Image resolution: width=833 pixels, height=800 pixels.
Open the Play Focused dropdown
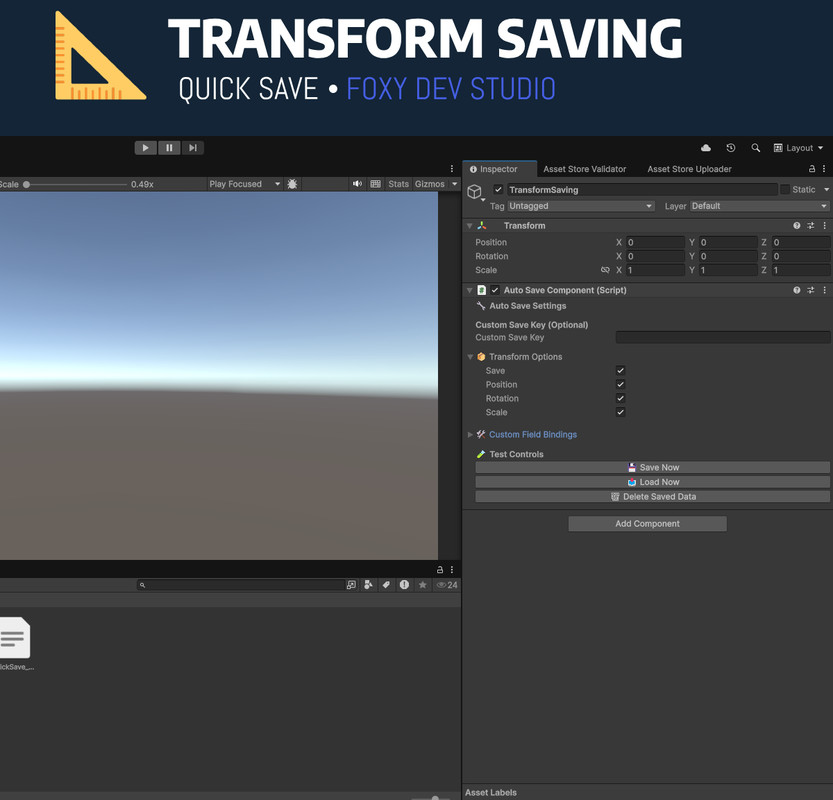[244, 184]
